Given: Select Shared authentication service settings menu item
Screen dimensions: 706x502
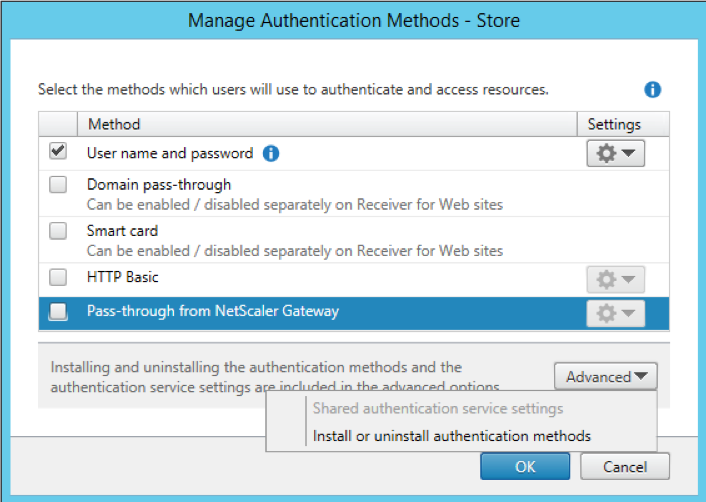Looking at the screenshot, I should click(437, 408).
